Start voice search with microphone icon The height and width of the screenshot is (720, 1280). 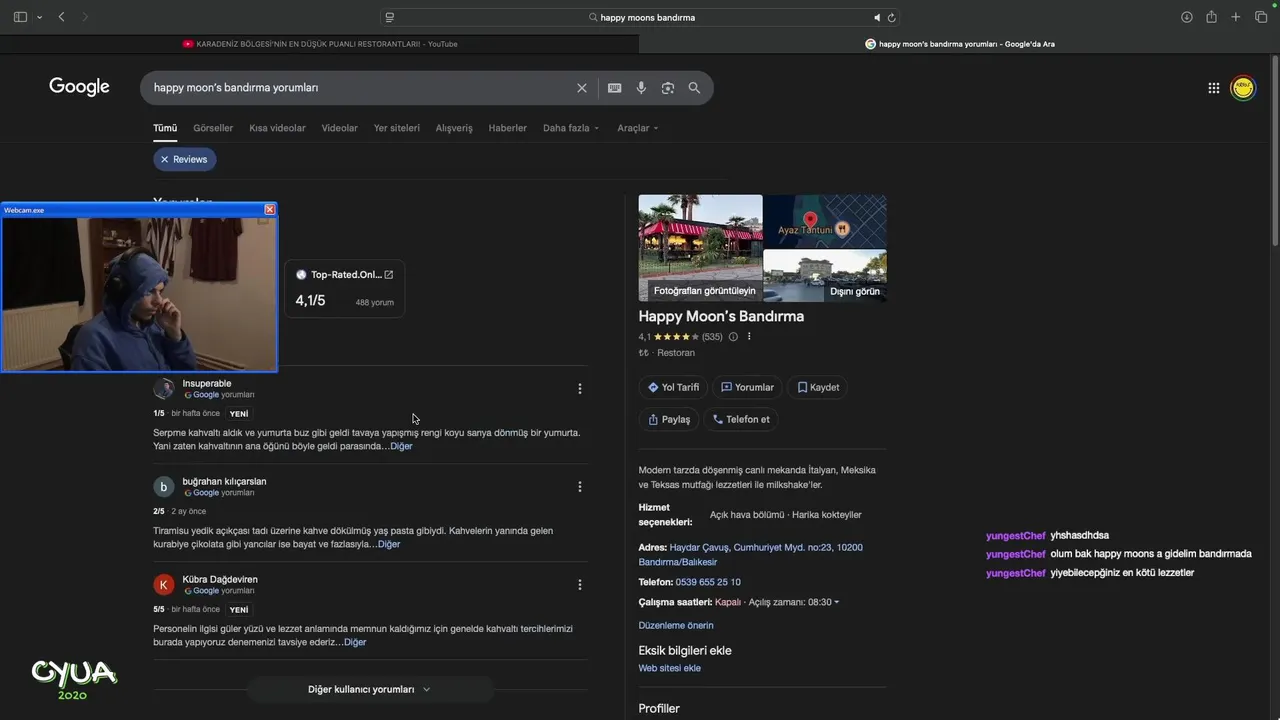click(641, 88)
